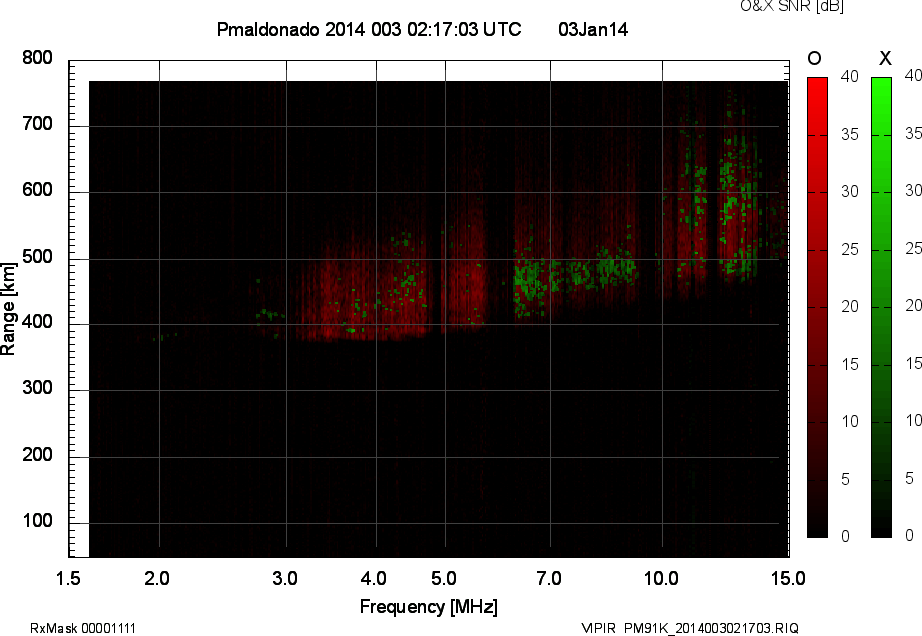Click the 'O' label above the red bar
The height and width of the screenshot is (636, 922).
tap(814, 58)
